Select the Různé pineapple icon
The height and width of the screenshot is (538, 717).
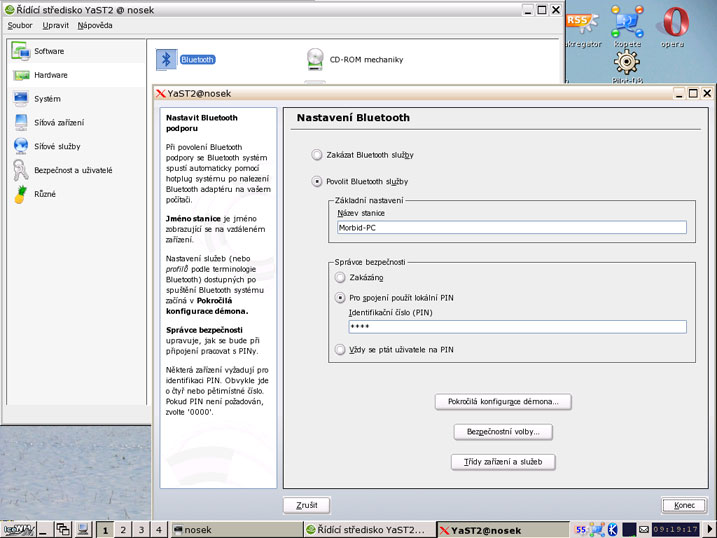(21, 194)
